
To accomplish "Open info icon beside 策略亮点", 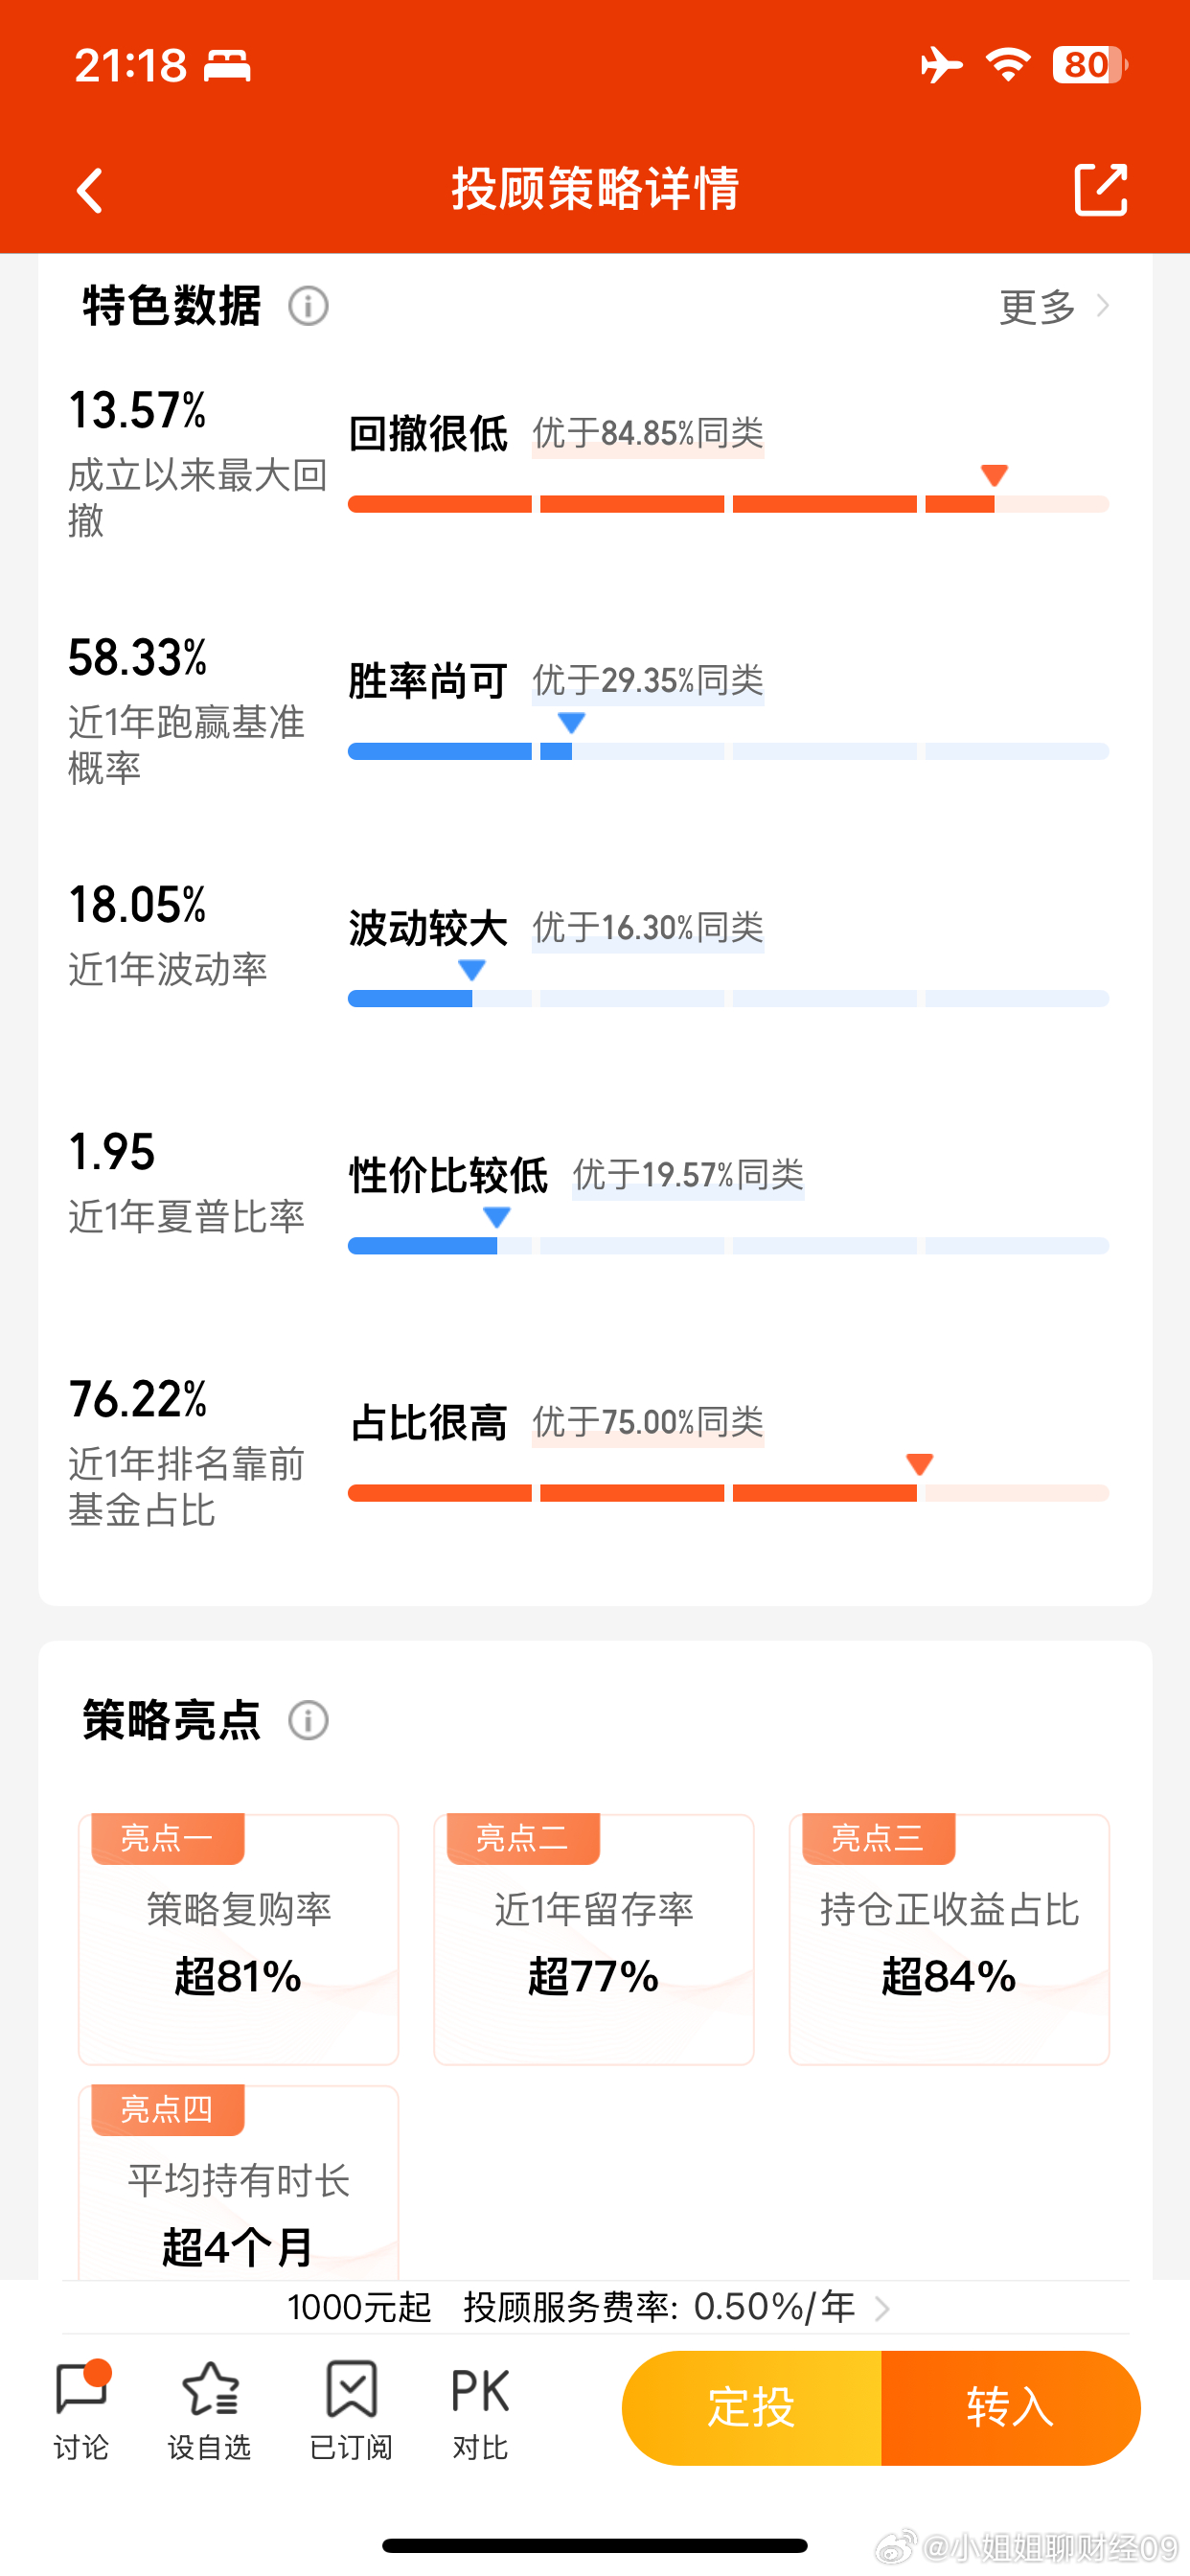I will tap(308, 1721).
